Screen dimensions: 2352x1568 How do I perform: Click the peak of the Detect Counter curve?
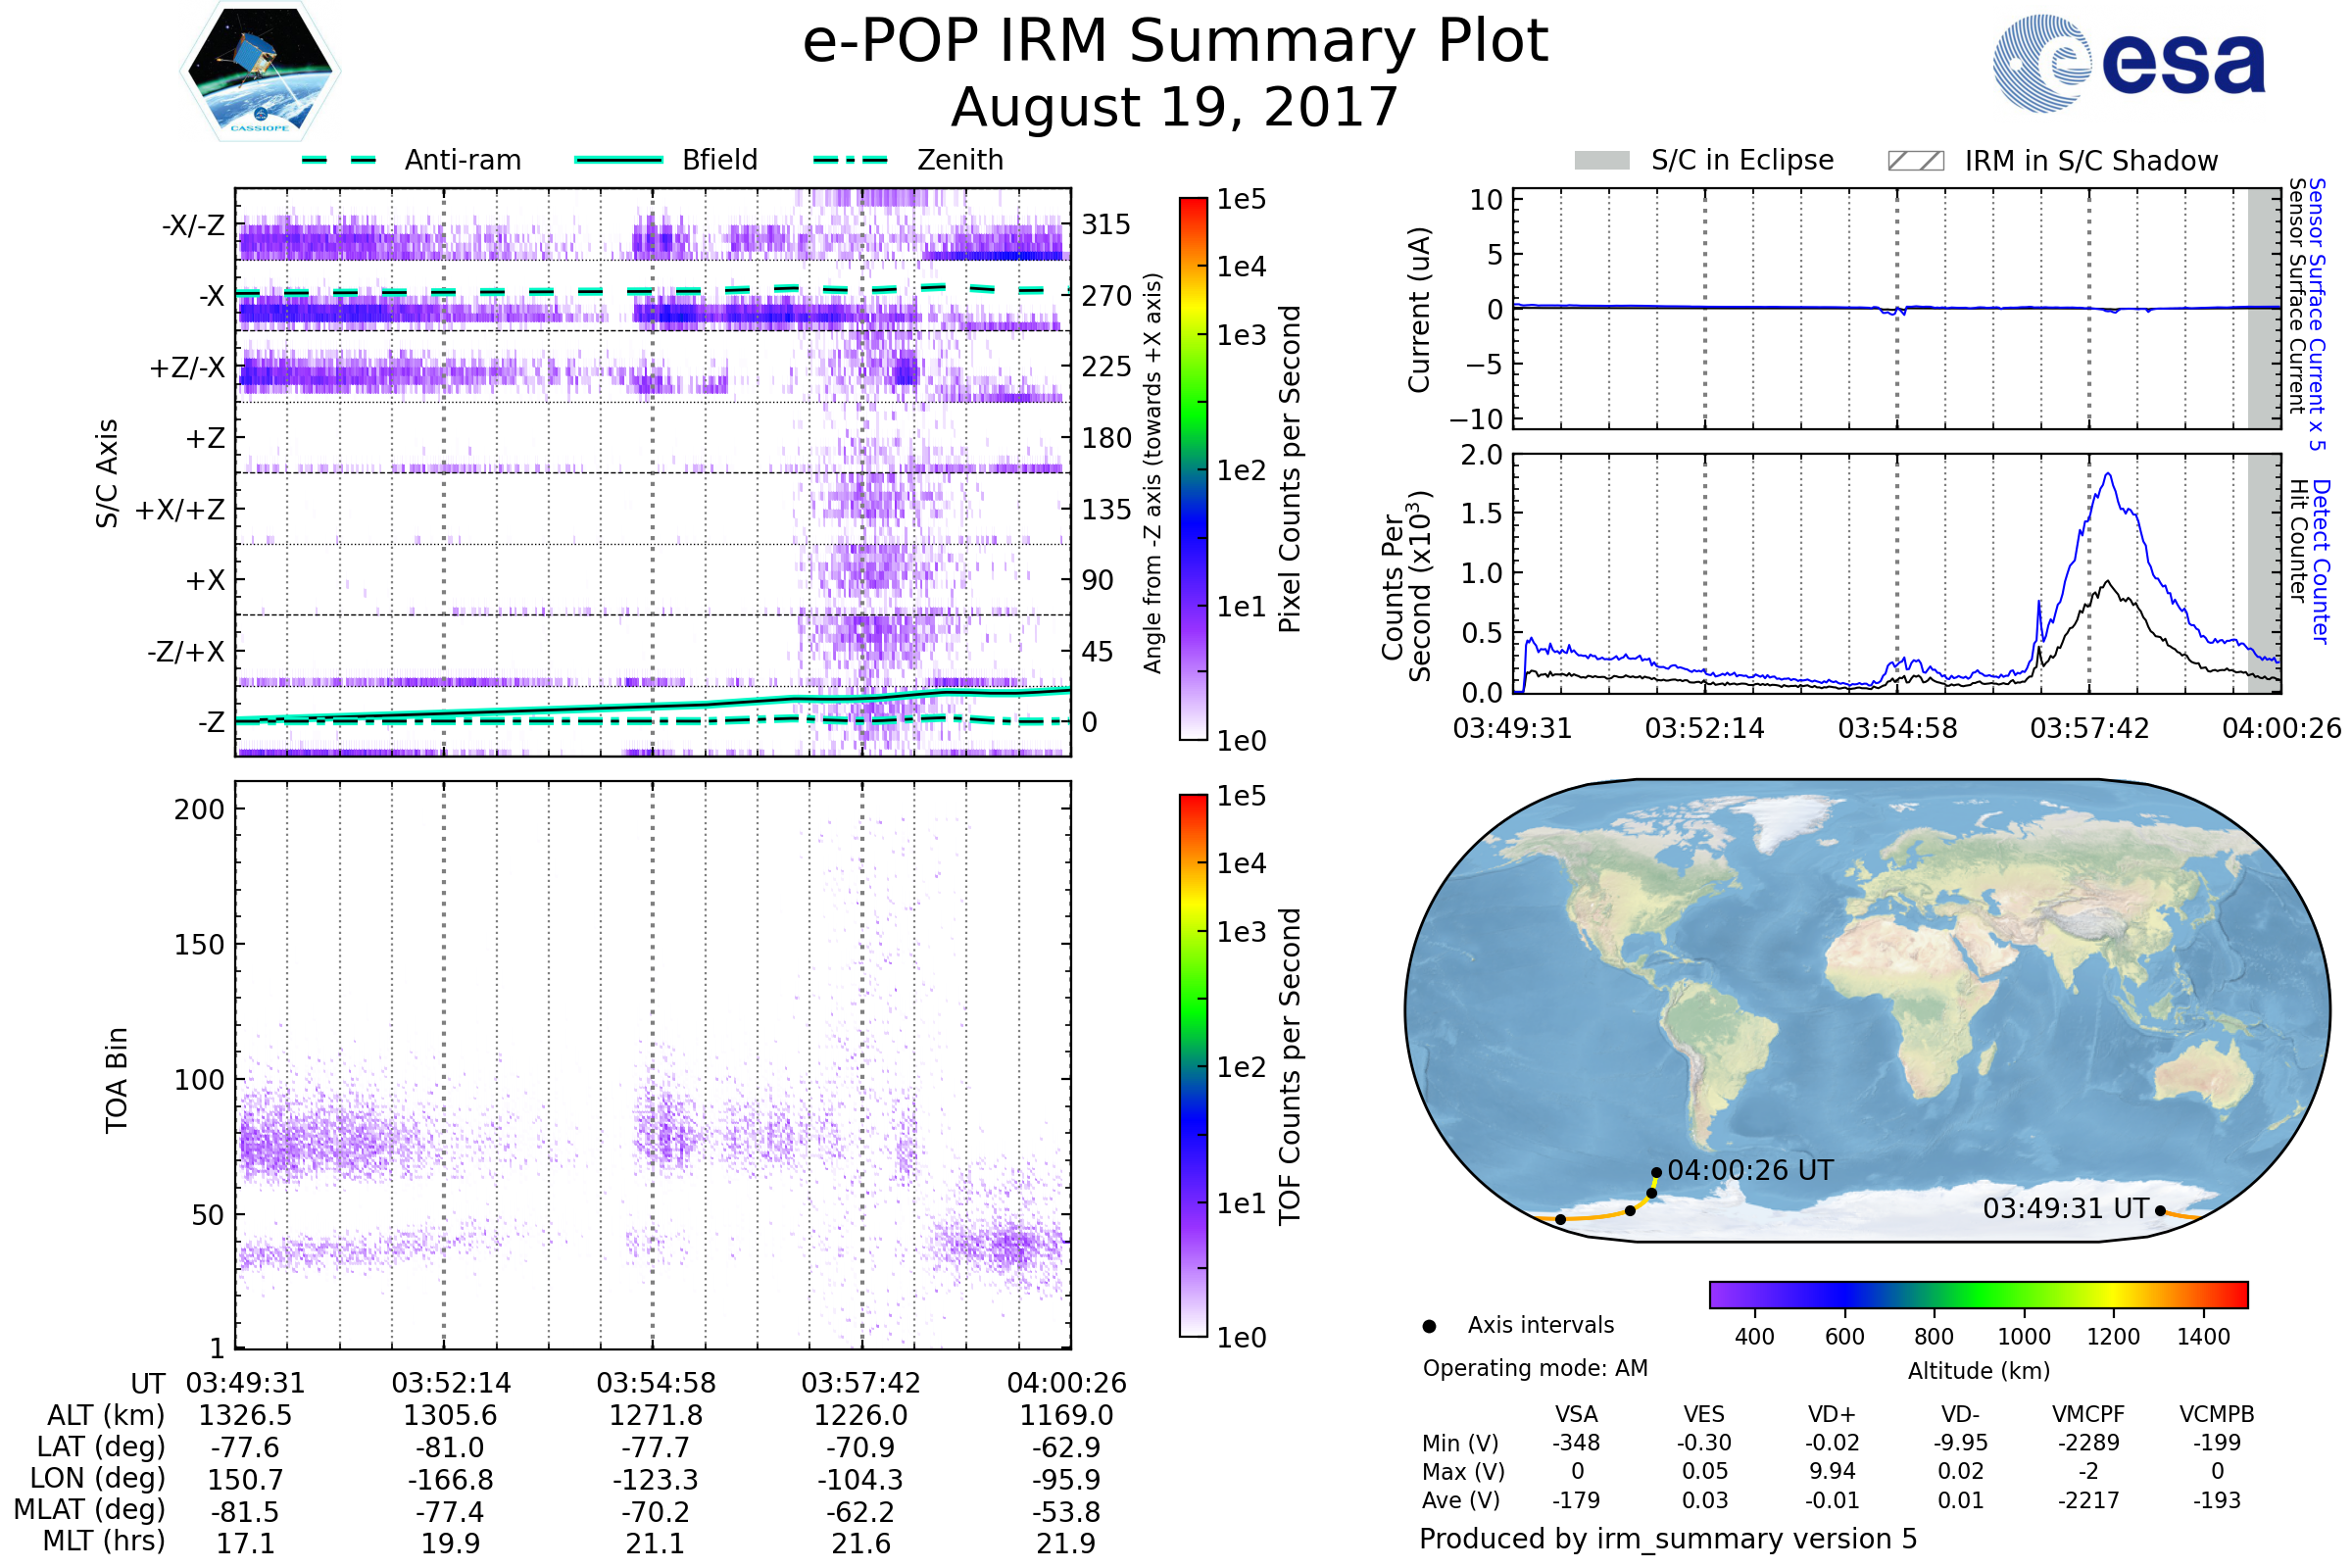click(x=2108, y=475)
